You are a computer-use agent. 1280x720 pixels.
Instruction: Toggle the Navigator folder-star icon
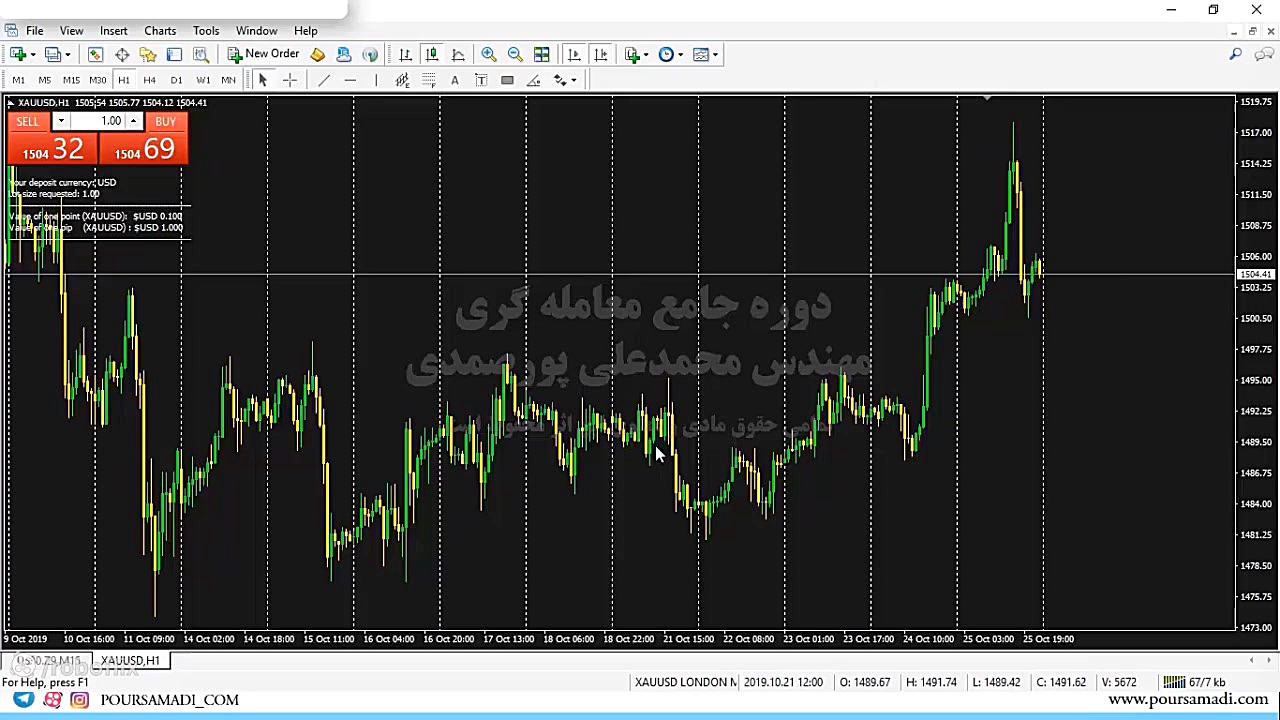click(148, 55)
